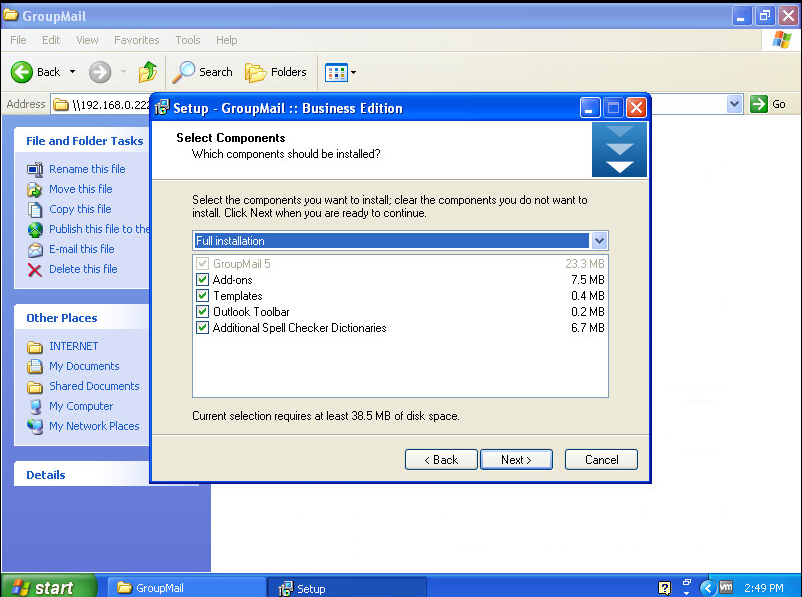Open the Favorites menu
802x597 pixels.
click(136, 40)
